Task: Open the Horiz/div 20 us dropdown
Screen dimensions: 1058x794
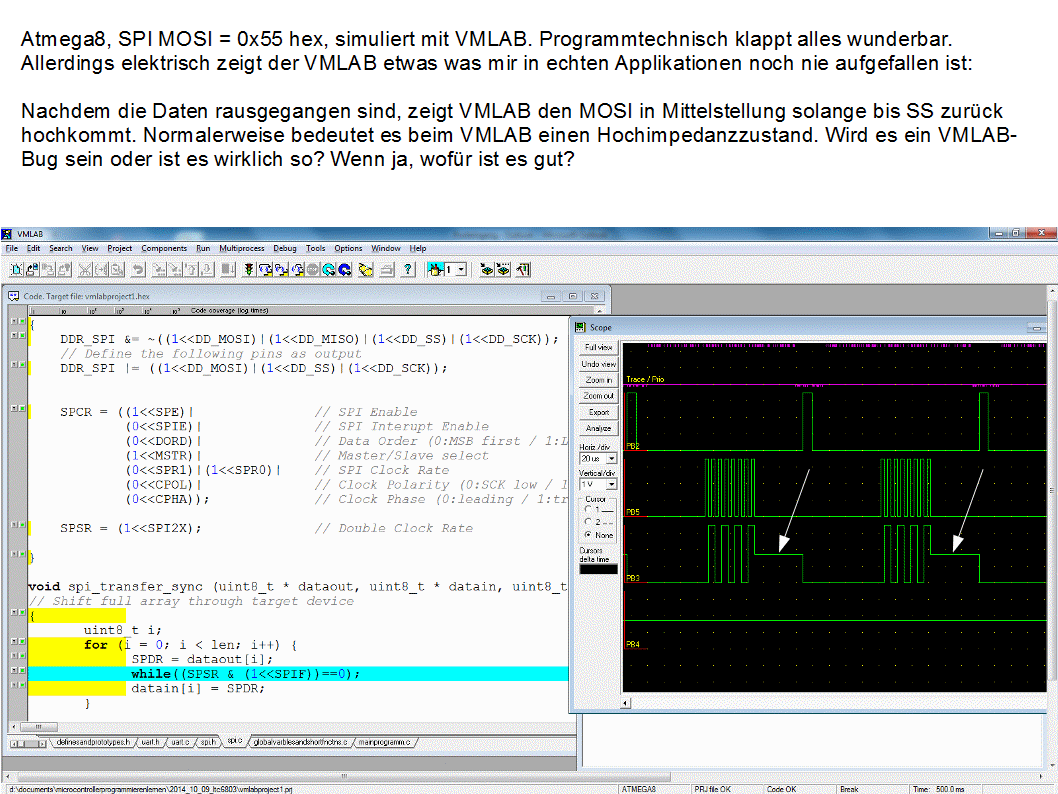Action: pos(611,458)
